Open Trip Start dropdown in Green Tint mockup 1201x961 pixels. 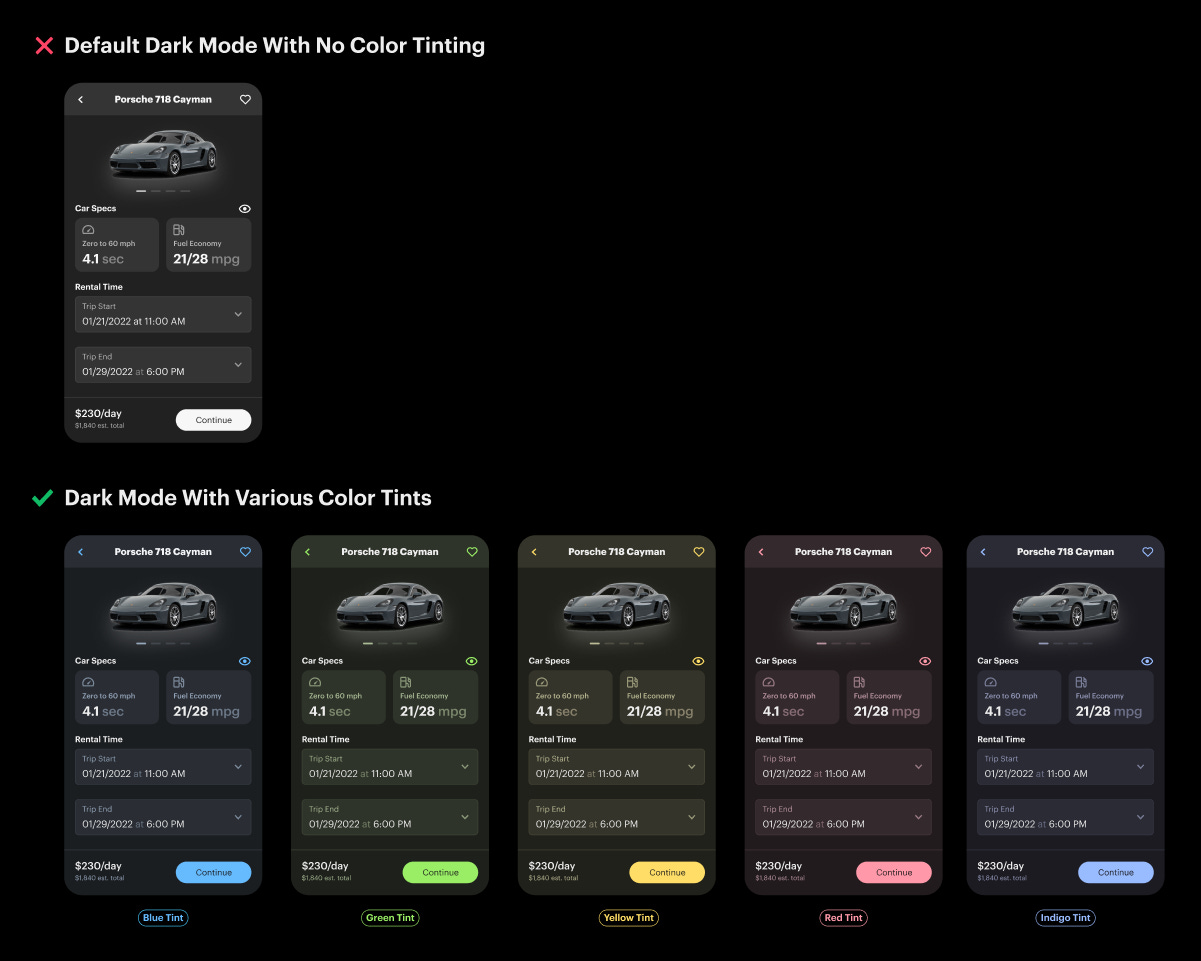coord(390,767)
